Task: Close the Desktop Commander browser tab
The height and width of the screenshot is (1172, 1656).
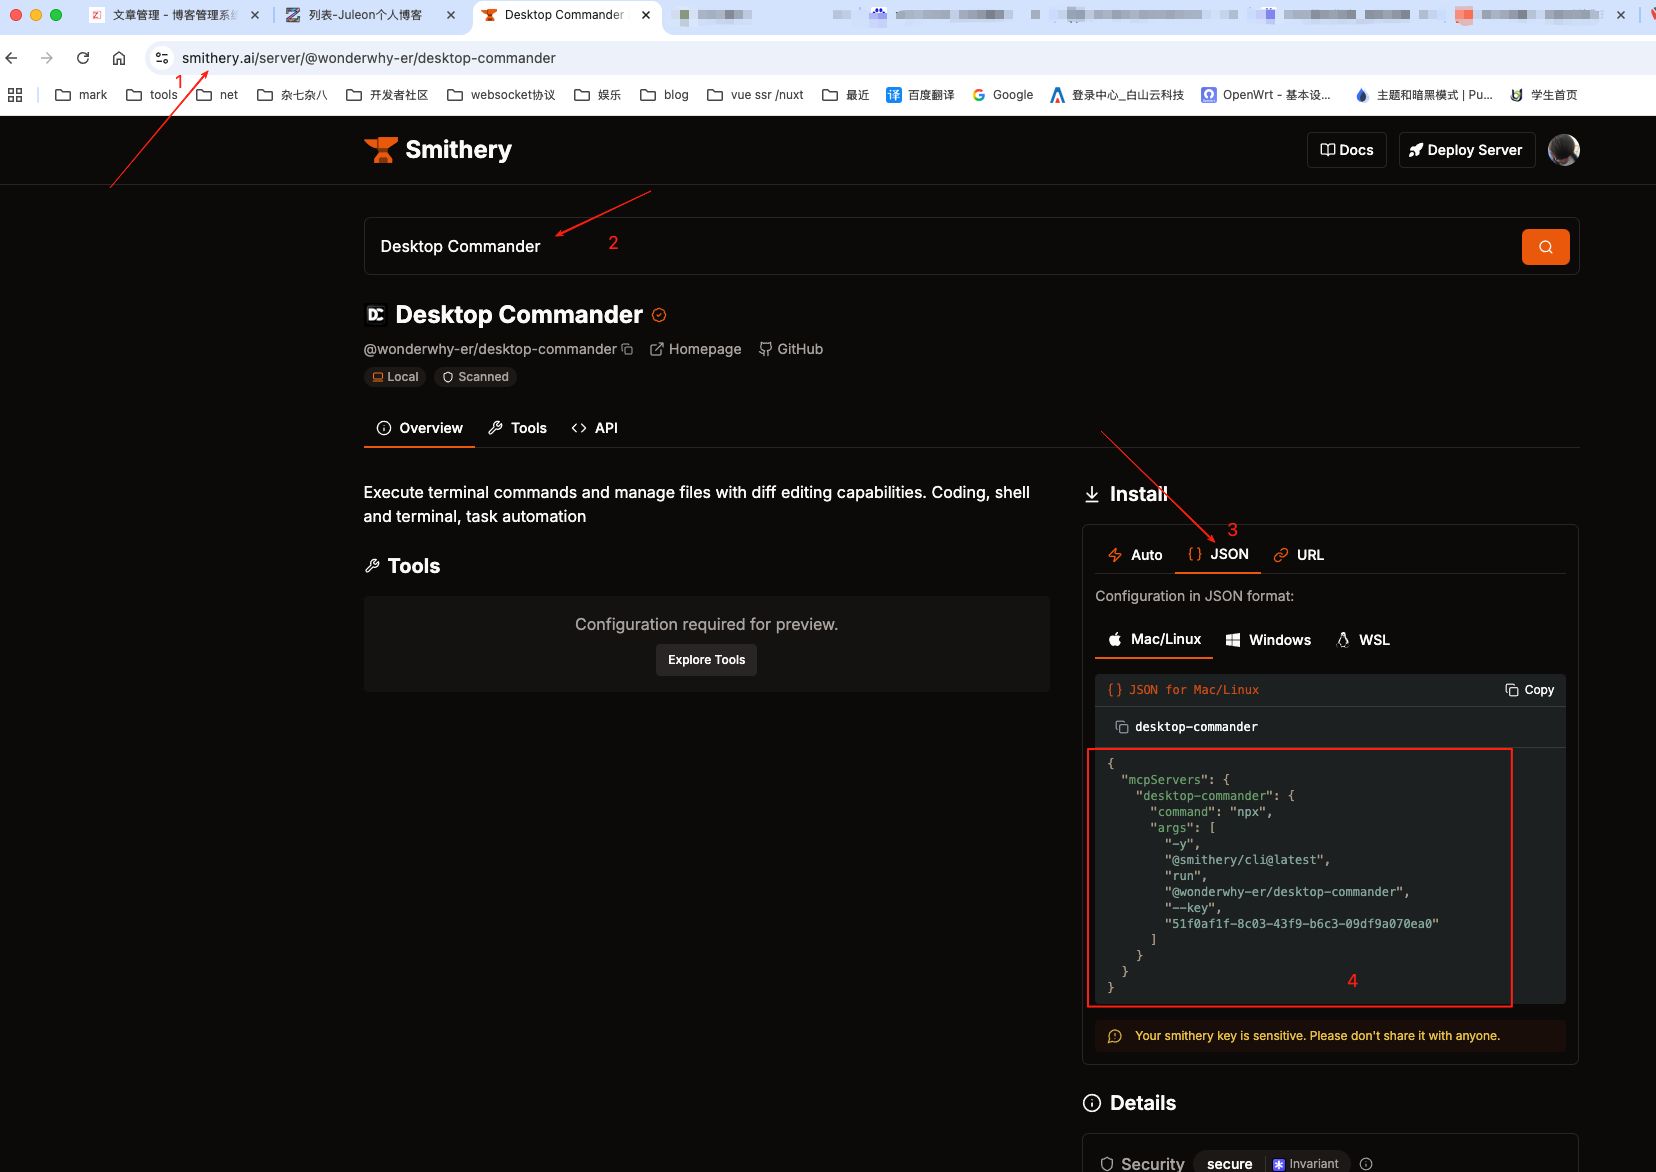Action: coord(646,15)
